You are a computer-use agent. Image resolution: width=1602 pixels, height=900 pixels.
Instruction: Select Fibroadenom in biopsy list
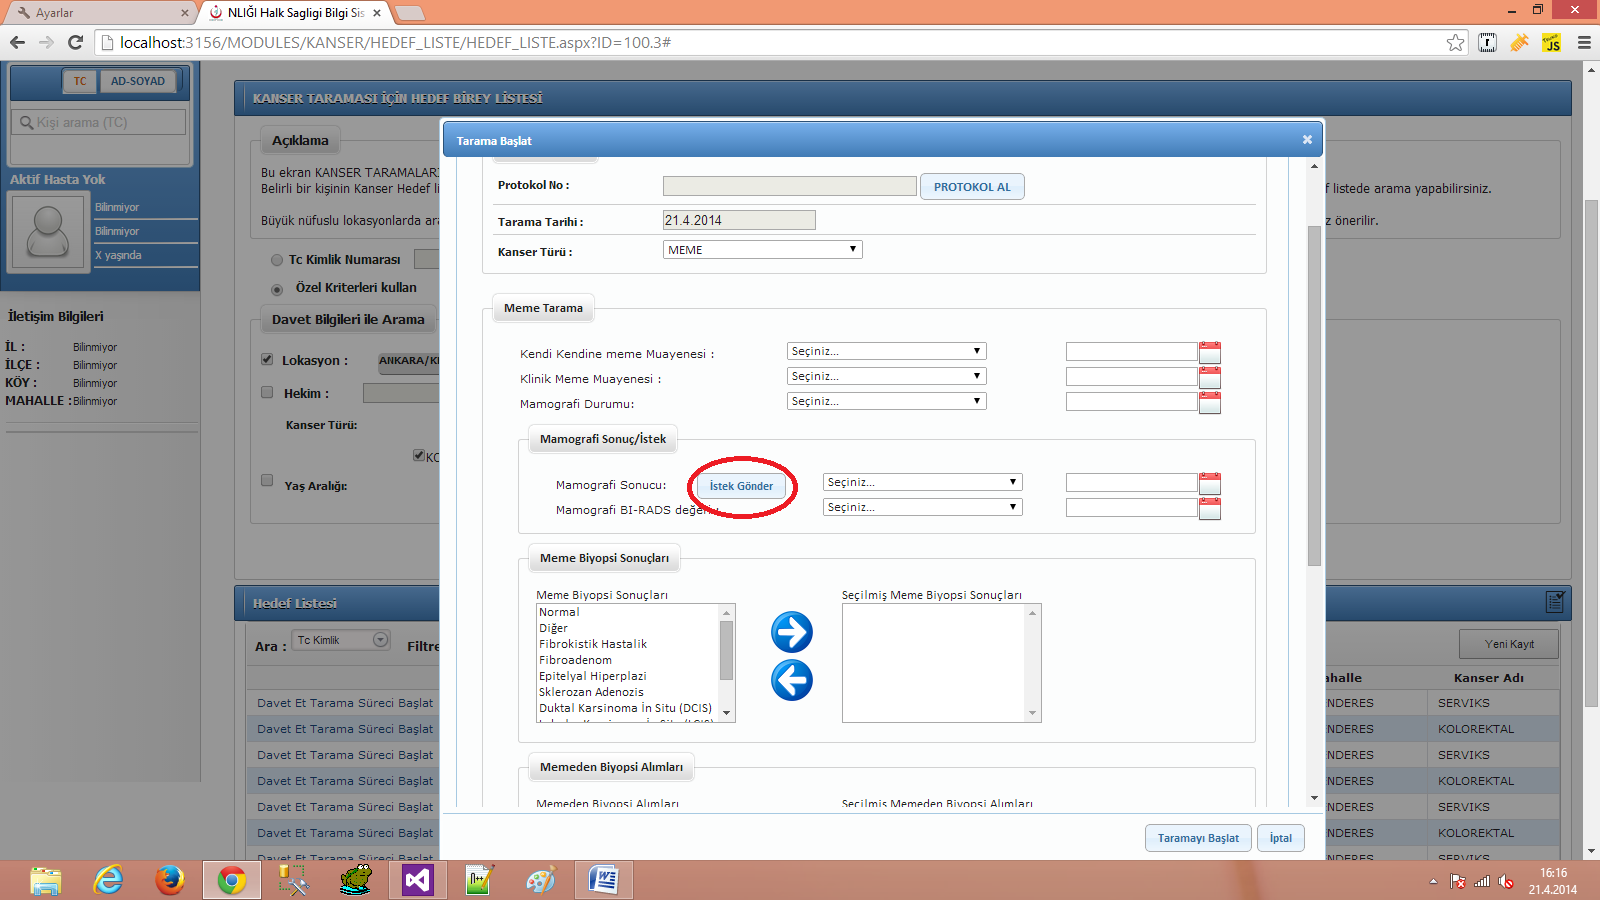(575, 660)
